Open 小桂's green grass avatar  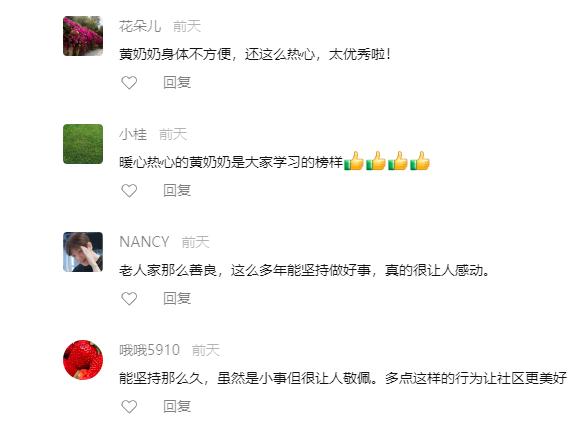83,144
